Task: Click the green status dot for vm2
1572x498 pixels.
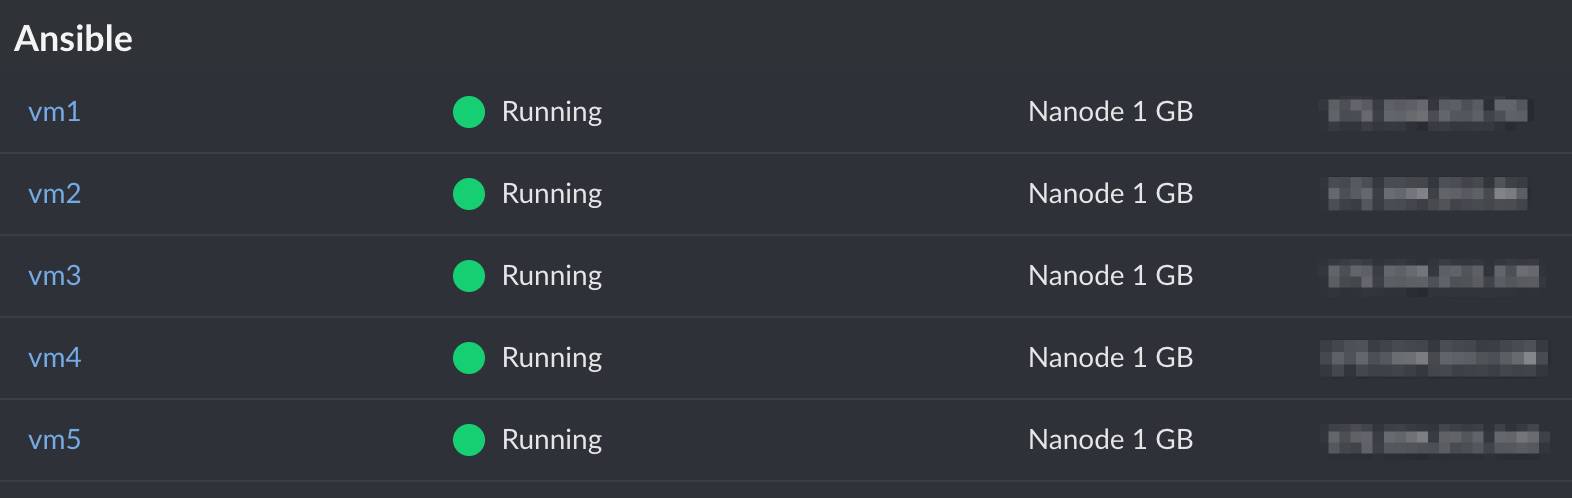Action: (x=469, y=194)
